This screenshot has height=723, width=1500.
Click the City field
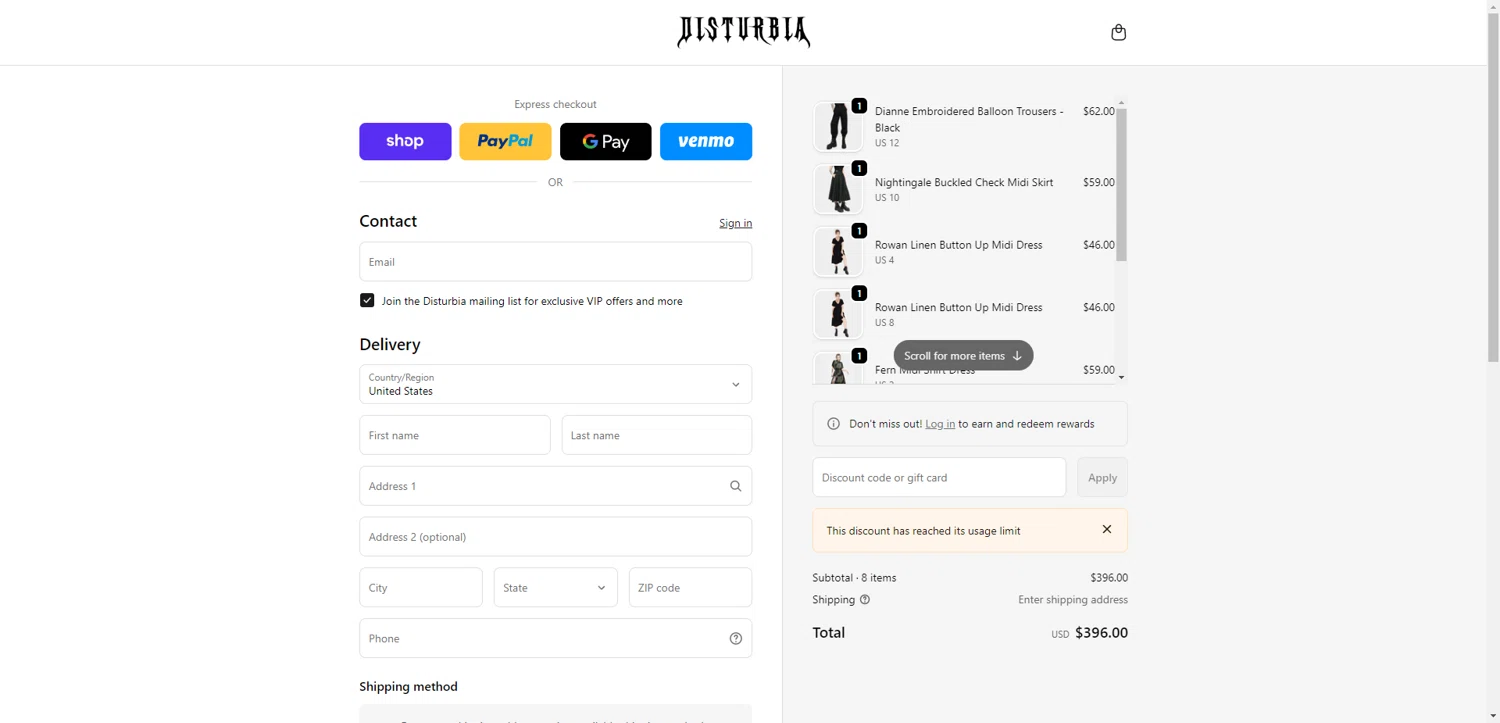(421, 588)
